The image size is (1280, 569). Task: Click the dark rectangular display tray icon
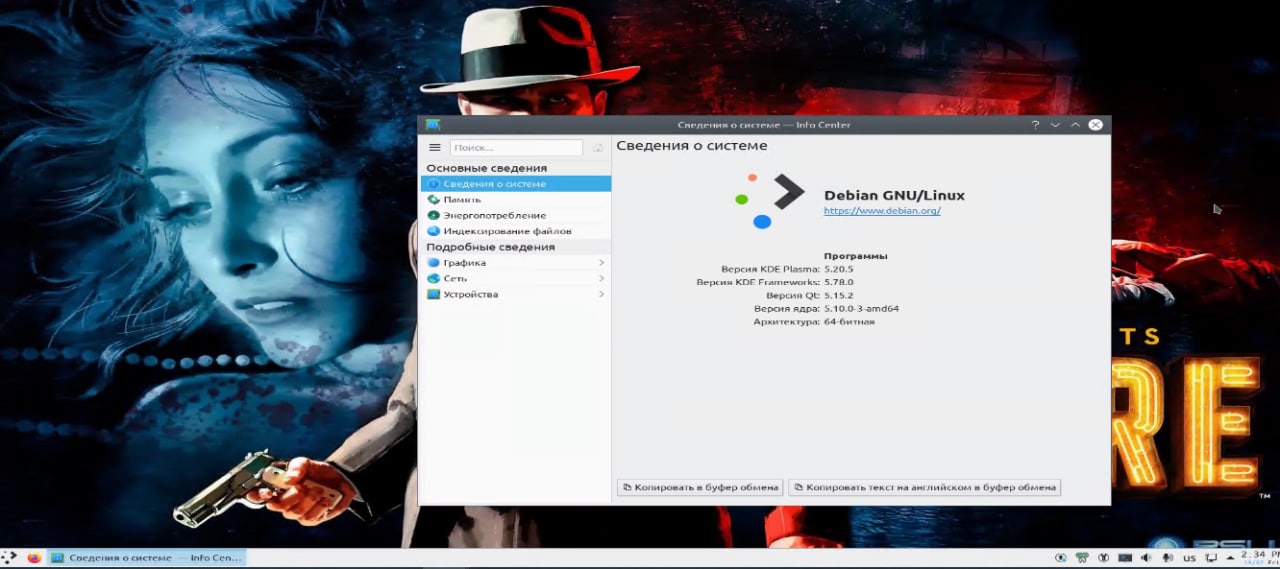pos(1125,558)
